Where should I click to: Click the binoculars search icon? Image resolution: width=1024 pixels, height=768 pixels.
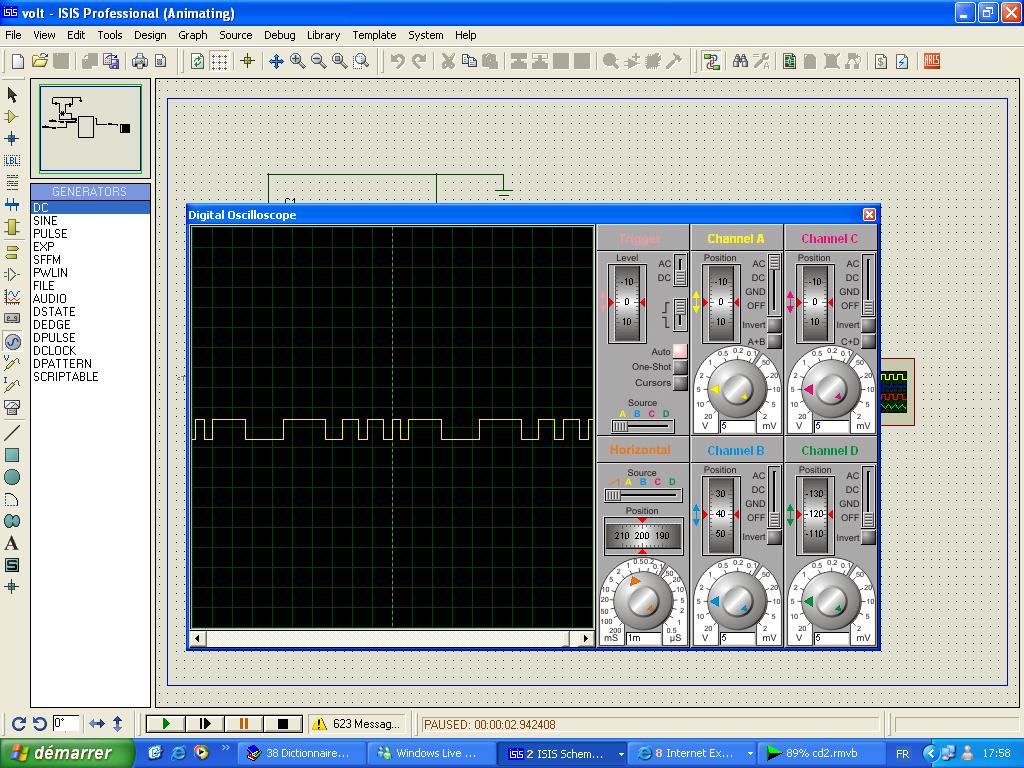[x=741, y=61]
